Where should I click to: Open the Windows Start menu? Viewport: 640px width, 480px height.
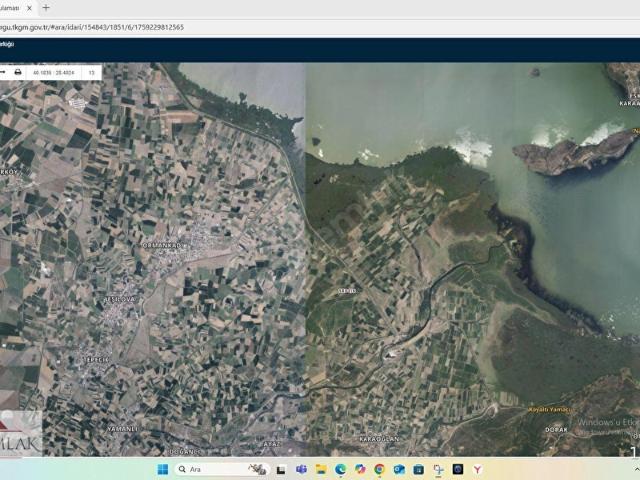click(162, 469)
